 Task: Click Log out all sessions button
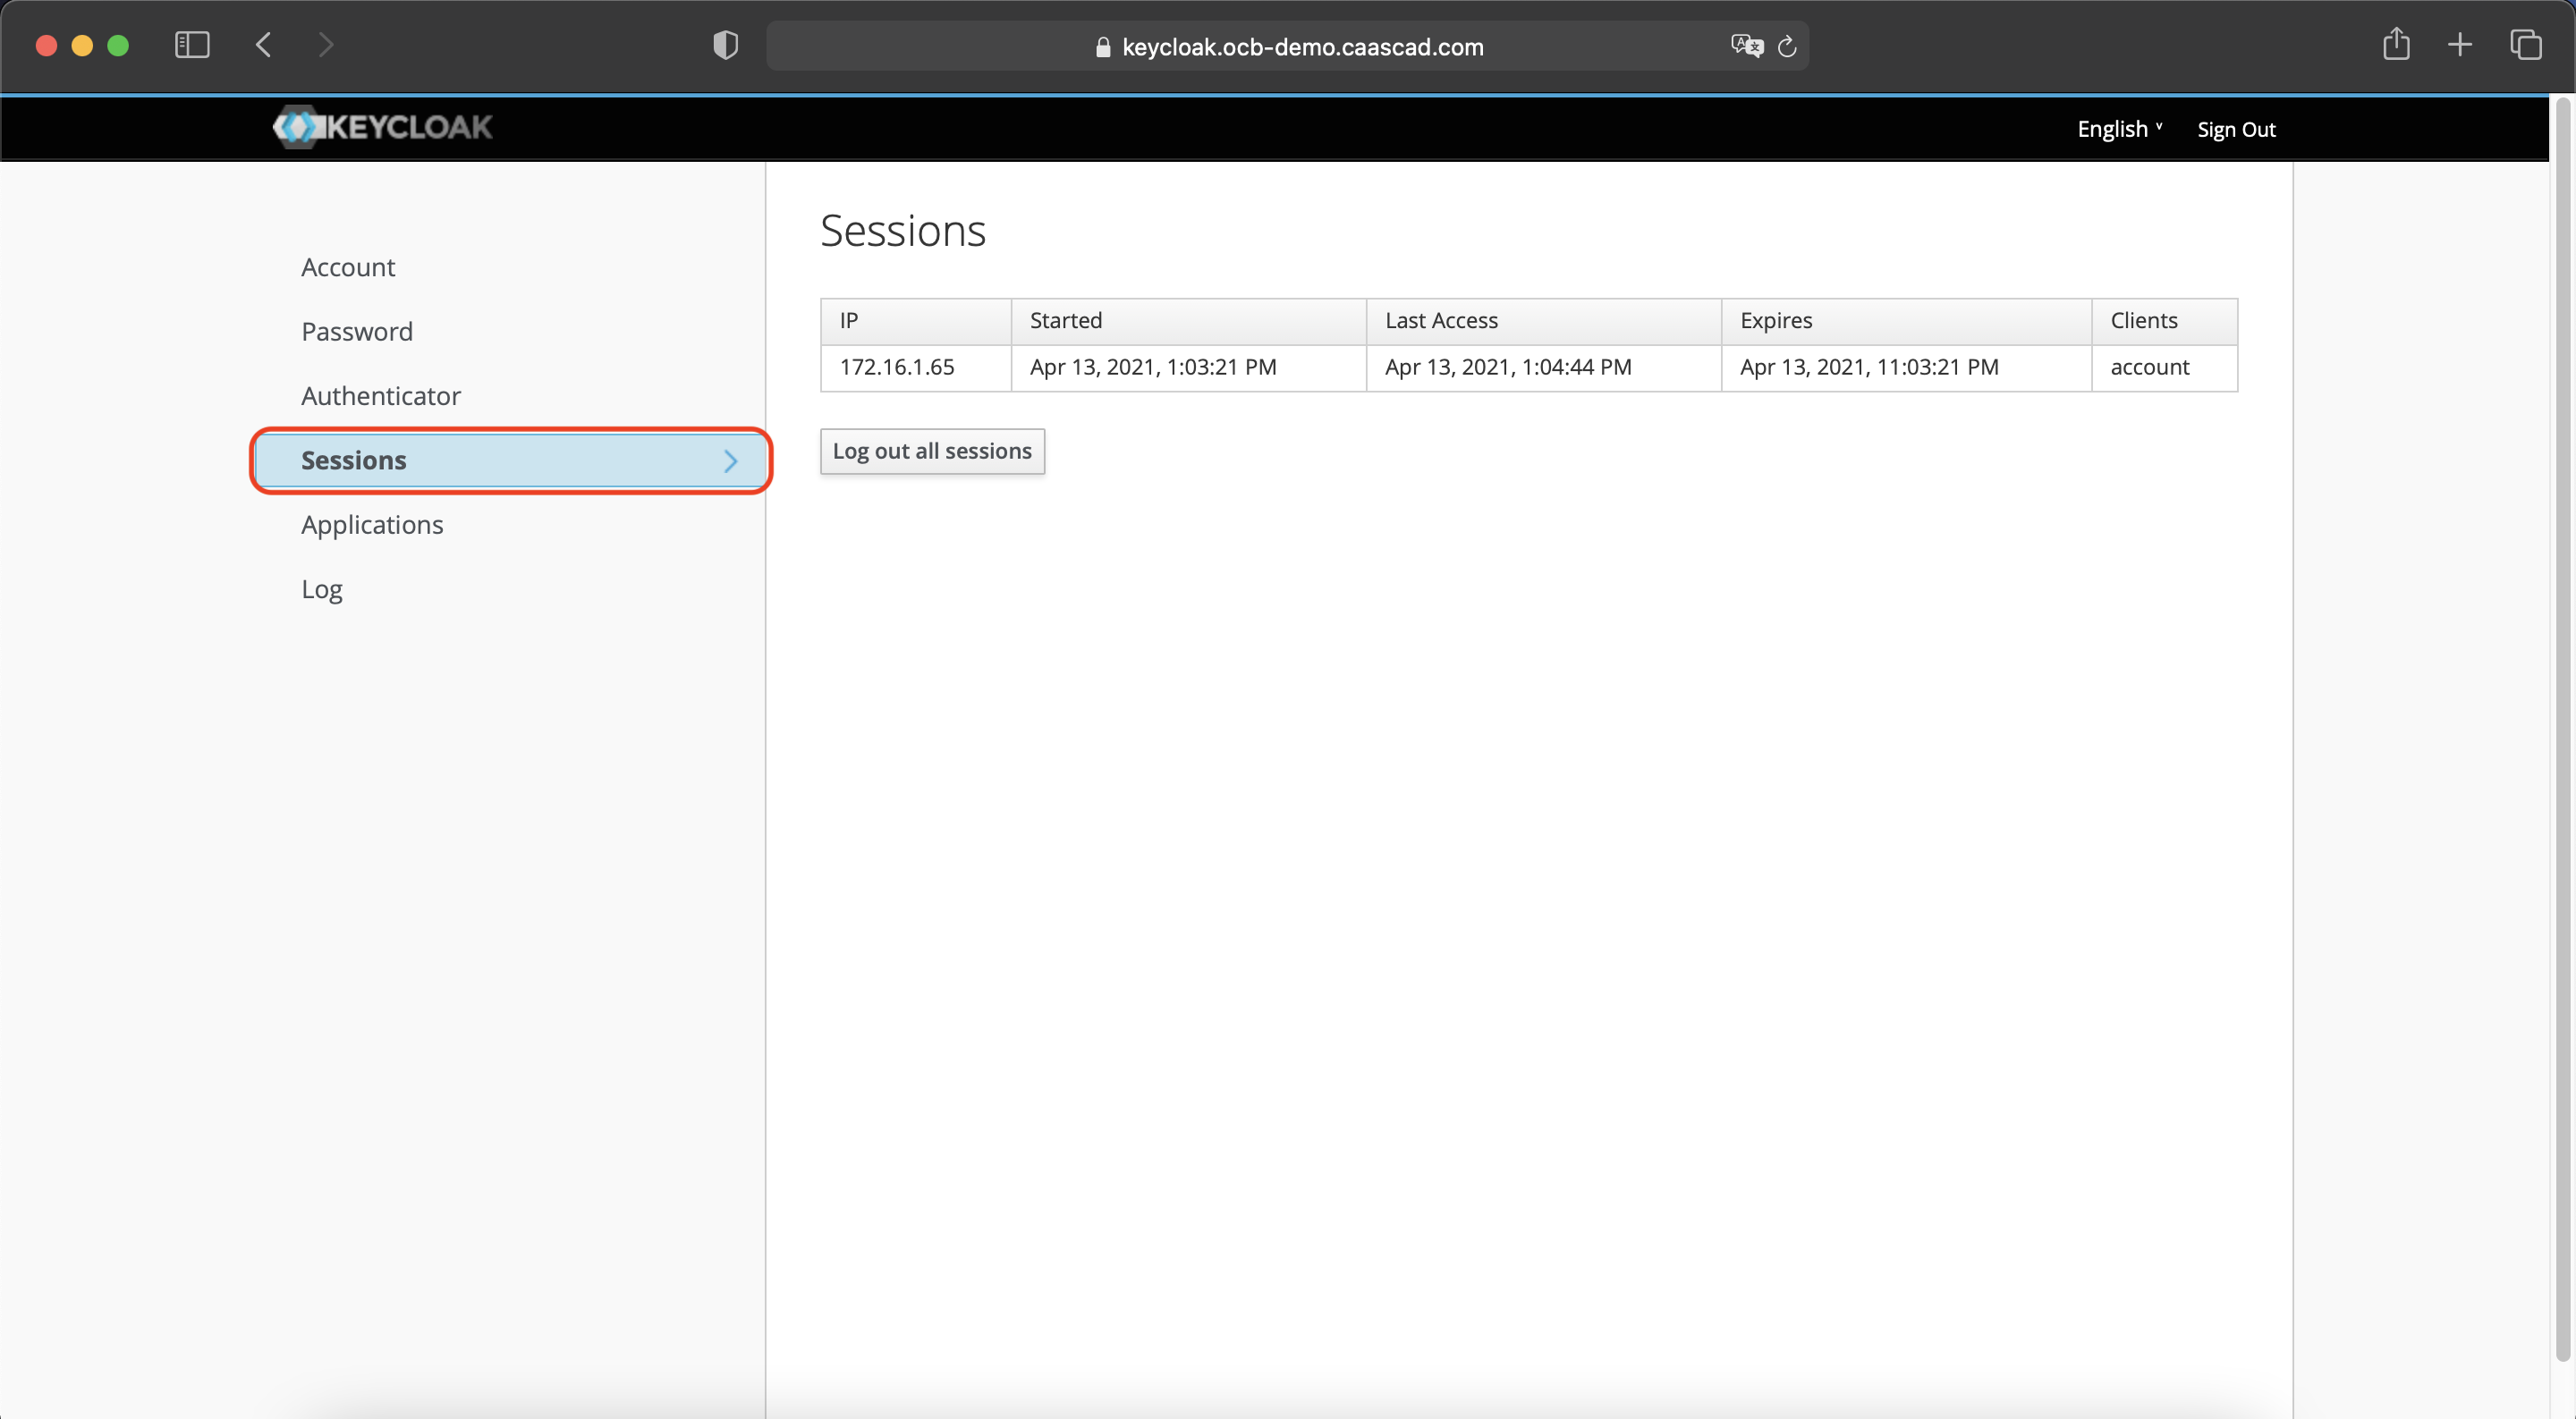(x=932, y=451)
